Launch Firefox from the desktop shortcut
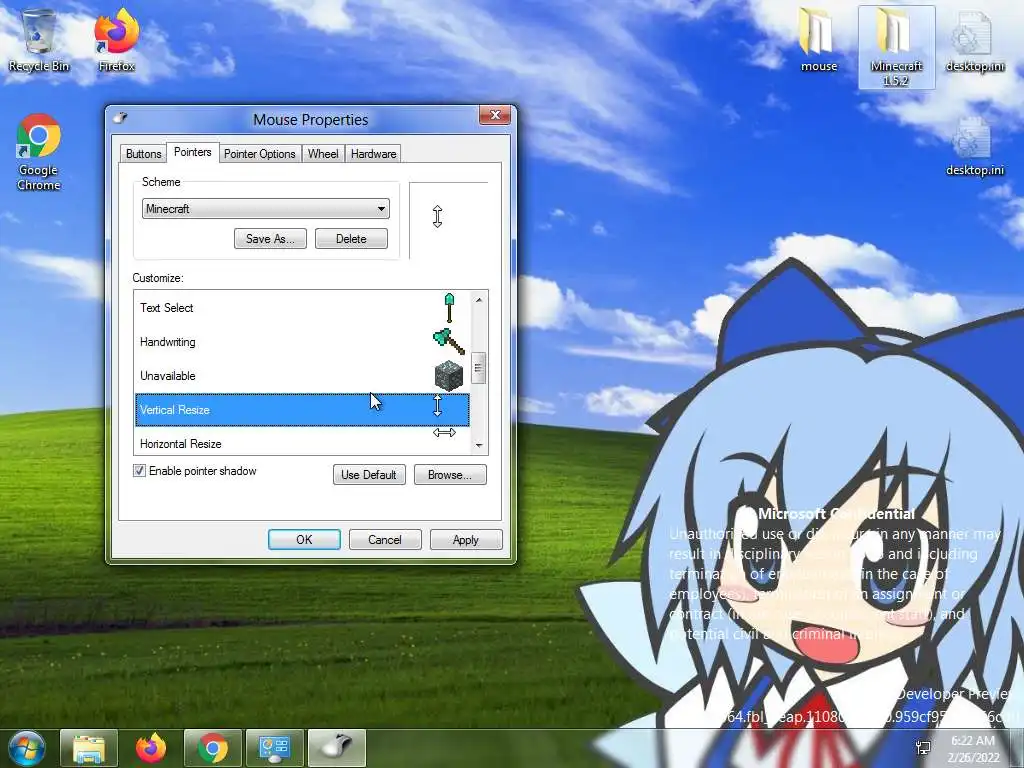The image size is (1024, 768). click(x=117, y=40)
